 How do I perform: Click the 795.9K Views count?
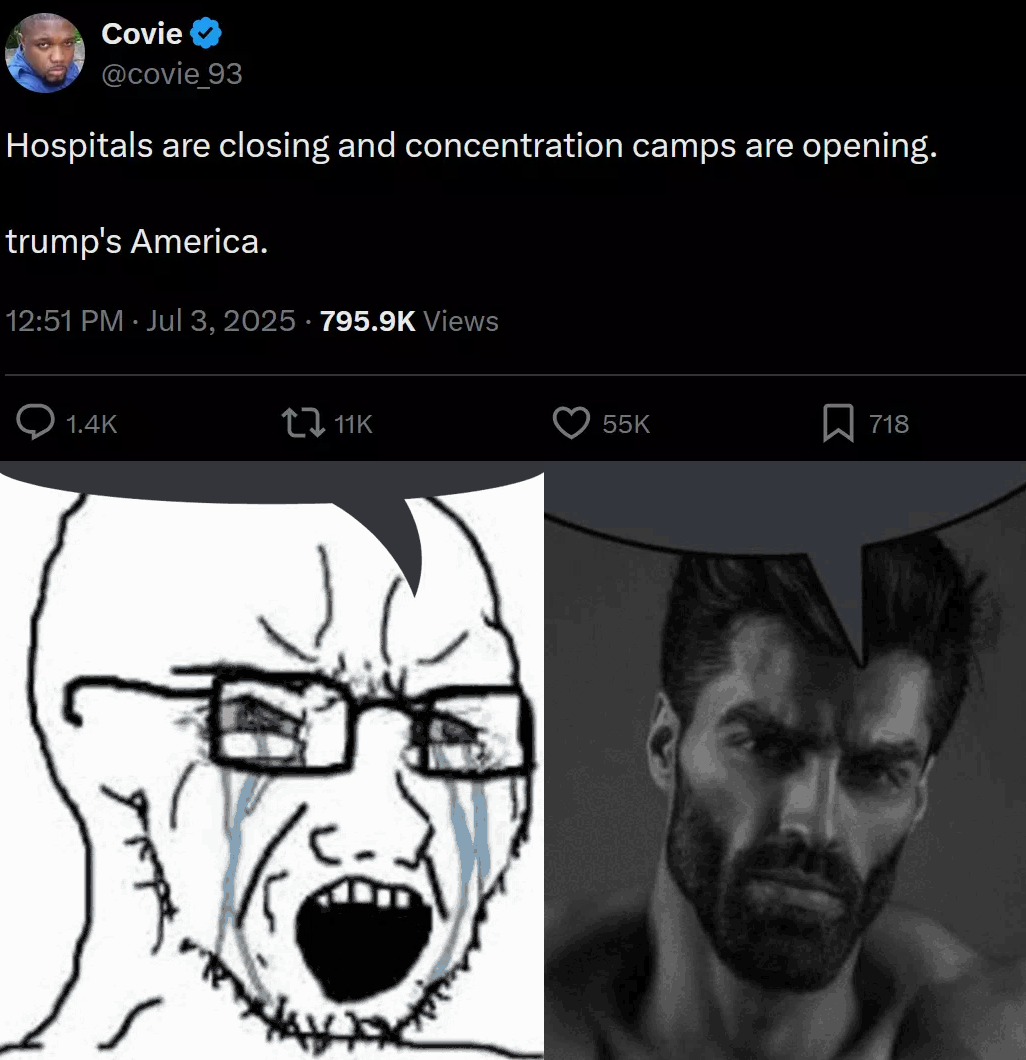coord(409,321)
